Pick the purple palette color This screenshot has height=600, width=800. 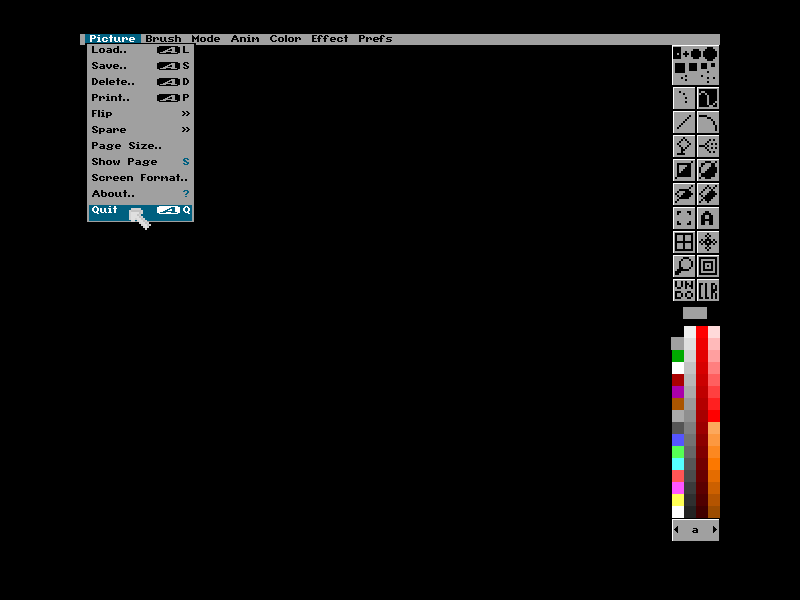click(x=678, y=391)
